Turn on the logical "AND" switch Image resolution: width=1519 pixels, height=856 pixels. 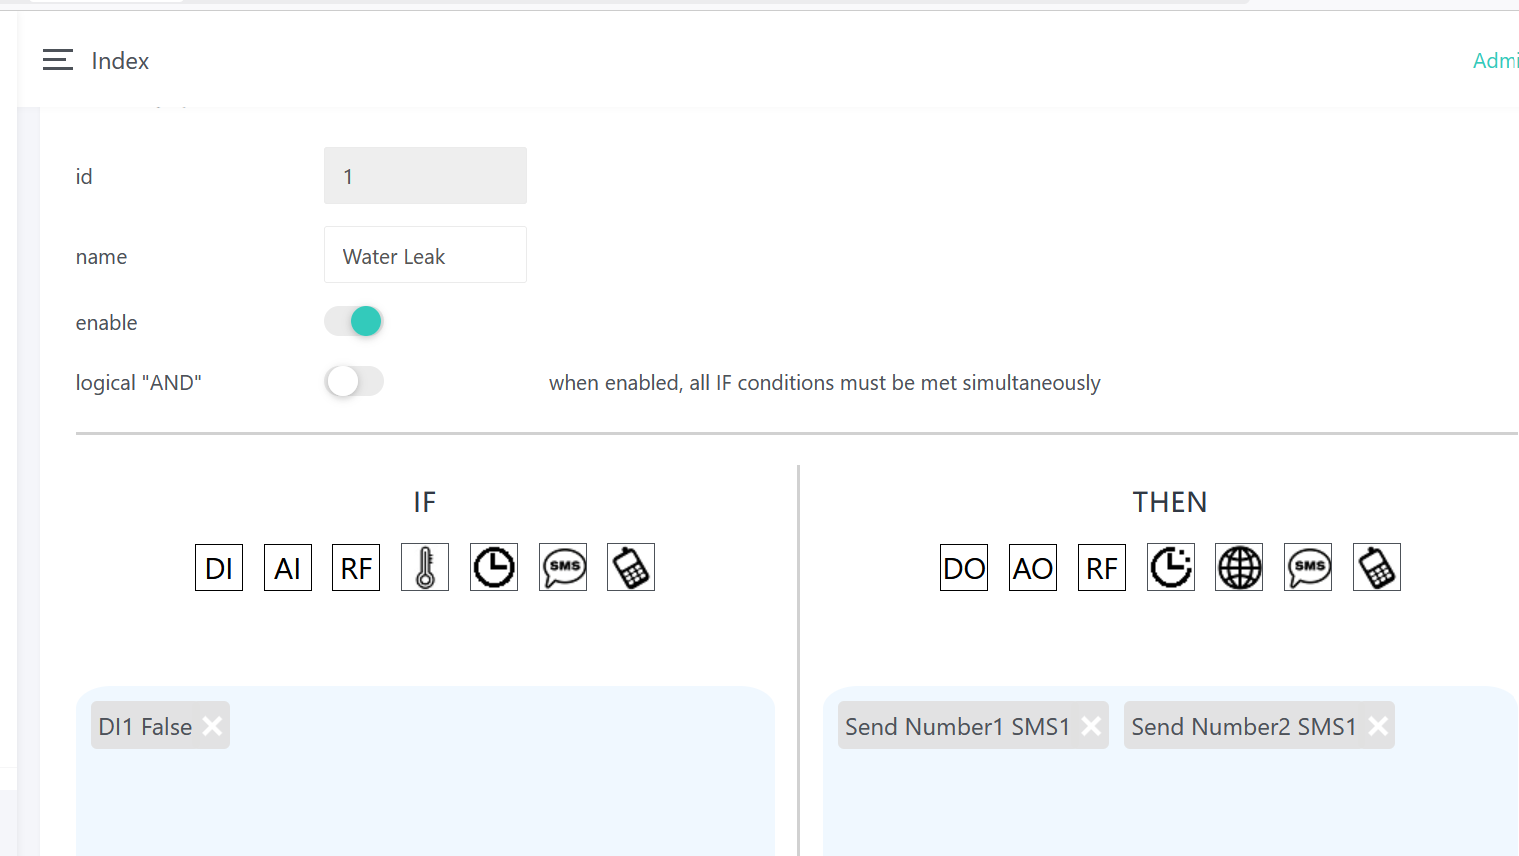(354, 381)
